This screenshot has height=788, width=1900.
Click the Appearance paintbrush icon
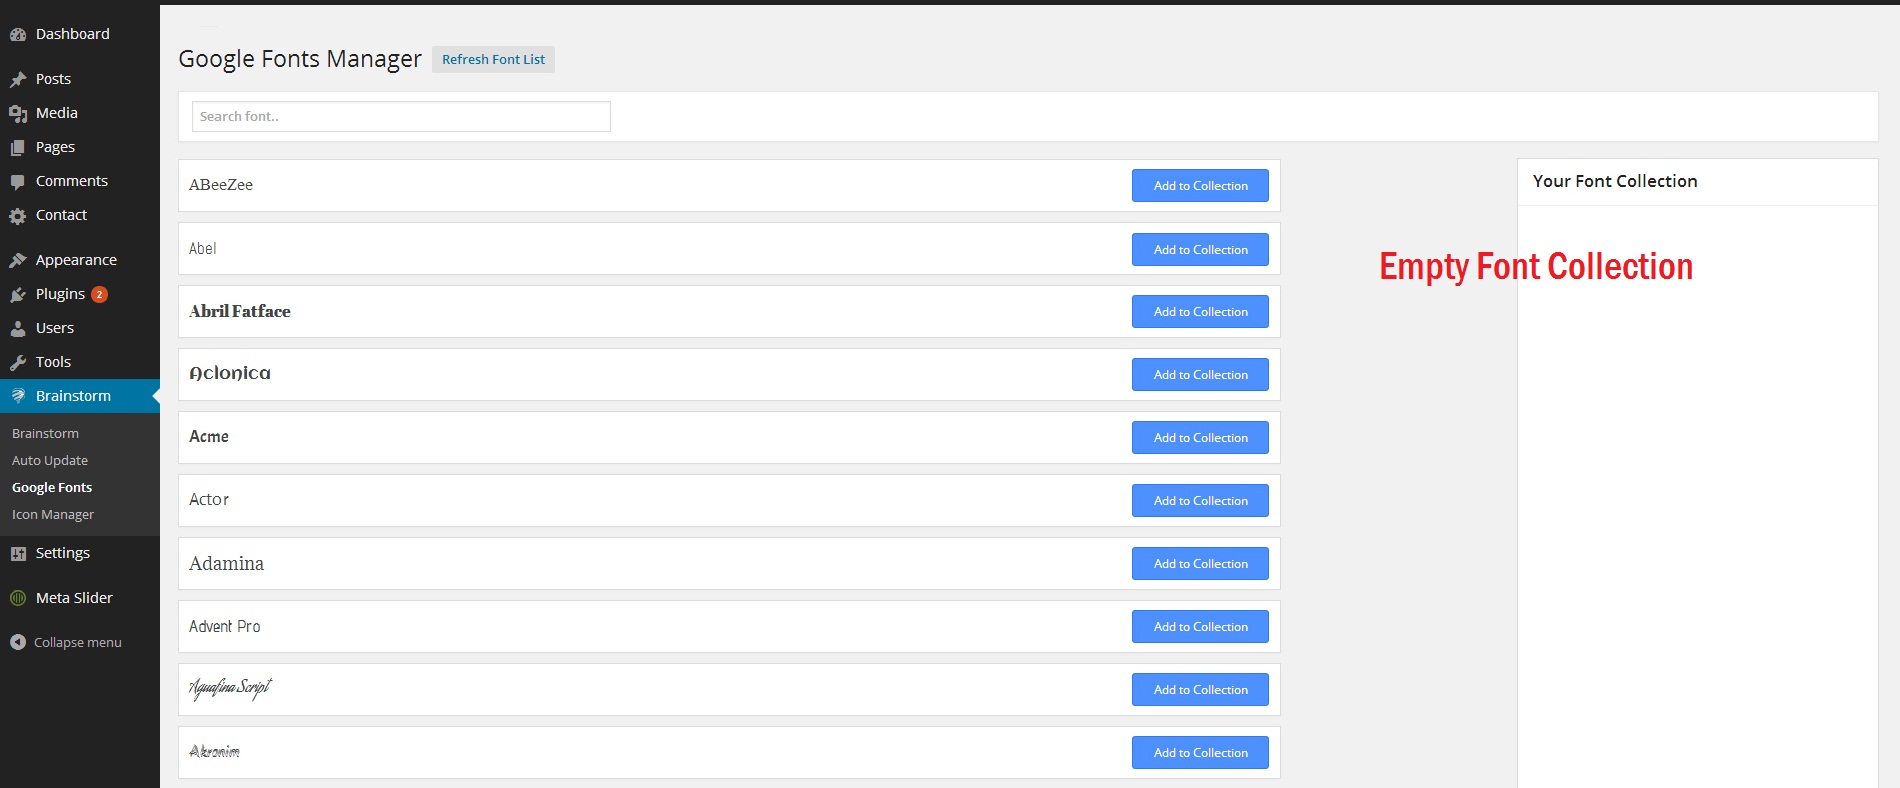pos(18,260)
